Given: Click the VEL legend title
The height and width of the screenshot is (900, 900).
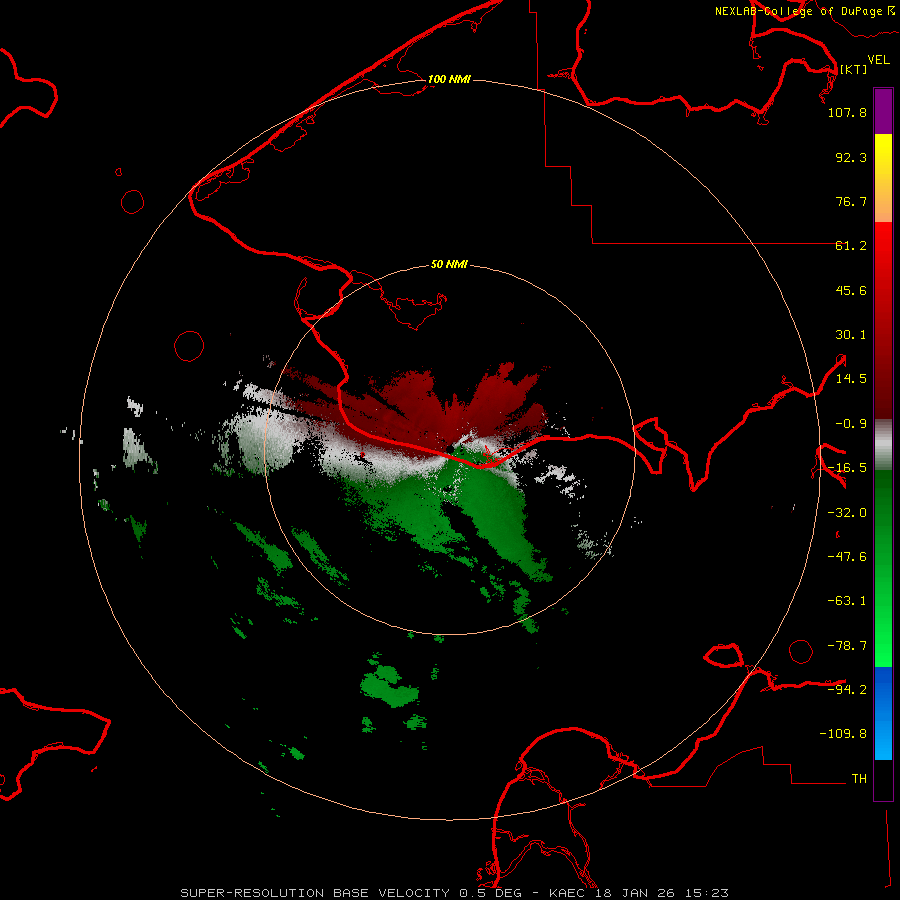Looking at the screenshot, I should click(878, 60).
